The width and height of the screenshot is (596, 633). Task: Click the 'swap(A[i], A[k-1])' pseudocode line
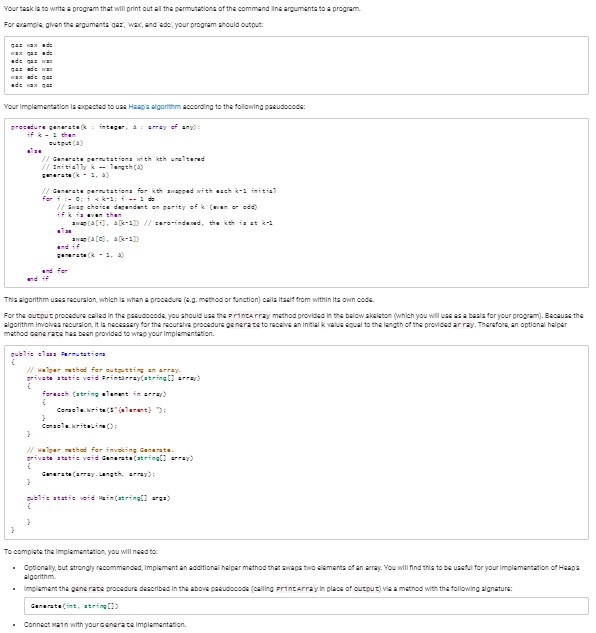pos(172,223)
